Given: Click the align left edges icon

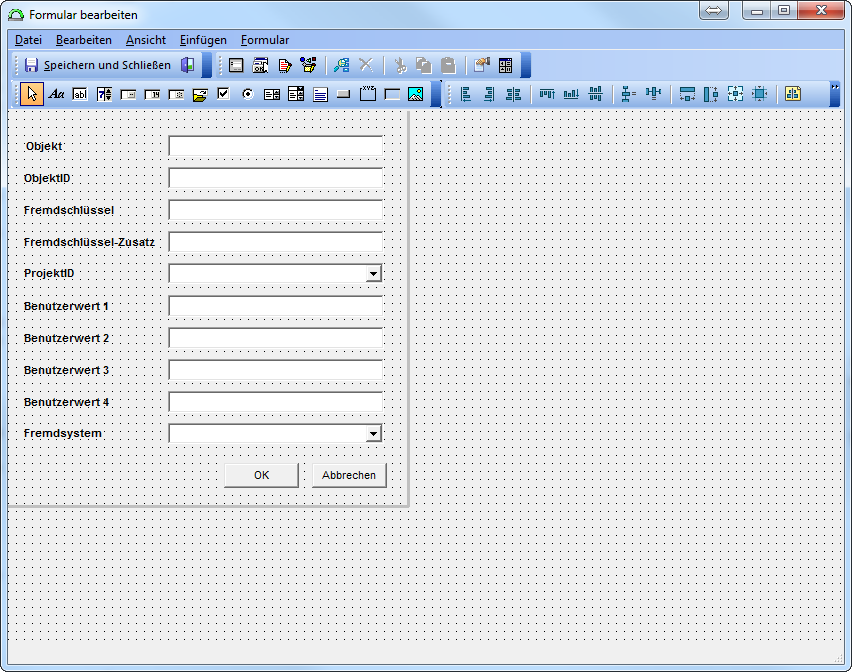Looking at the screenshot, I should tap(466, 94).
